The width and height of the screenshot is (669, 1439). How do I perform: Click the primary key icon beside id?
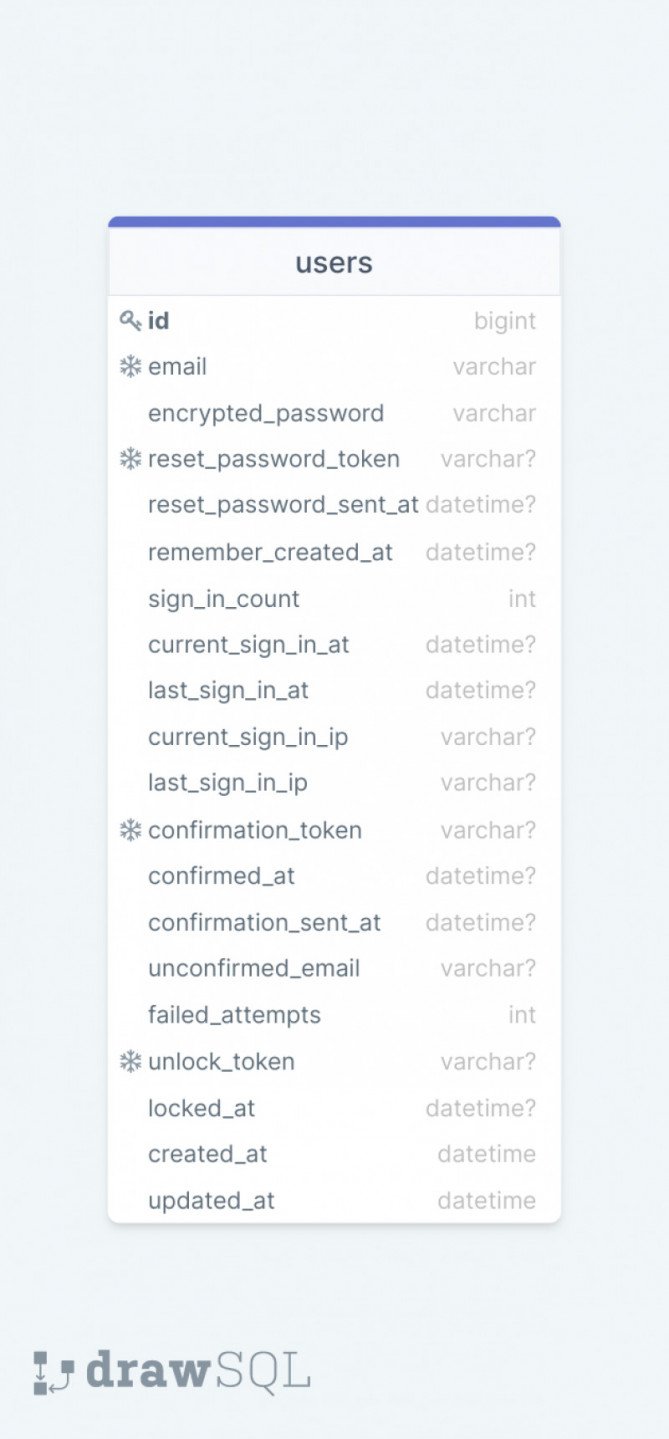pos(130,321)
